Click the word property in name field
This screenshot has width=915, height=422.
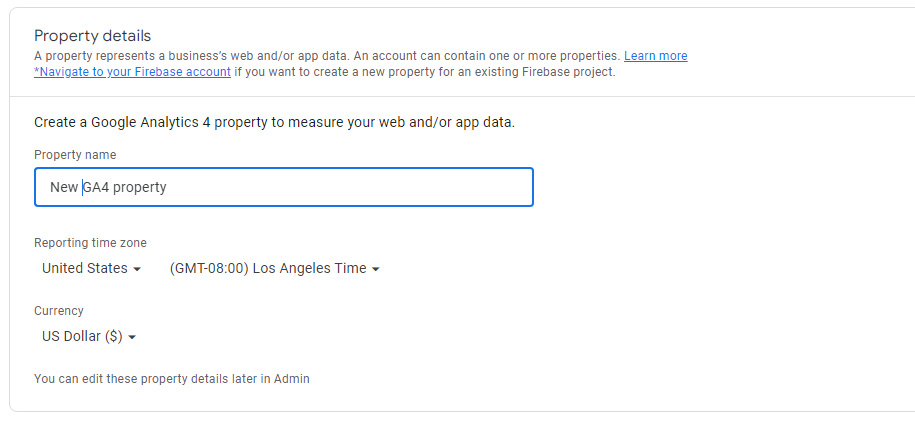tap(139, 187)
